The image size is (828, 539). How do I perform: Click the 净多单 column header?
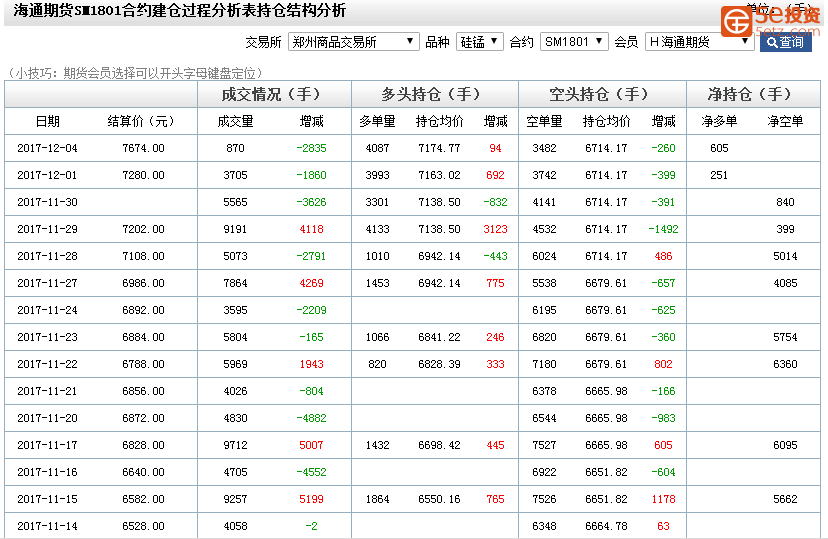tap(719, 121)
